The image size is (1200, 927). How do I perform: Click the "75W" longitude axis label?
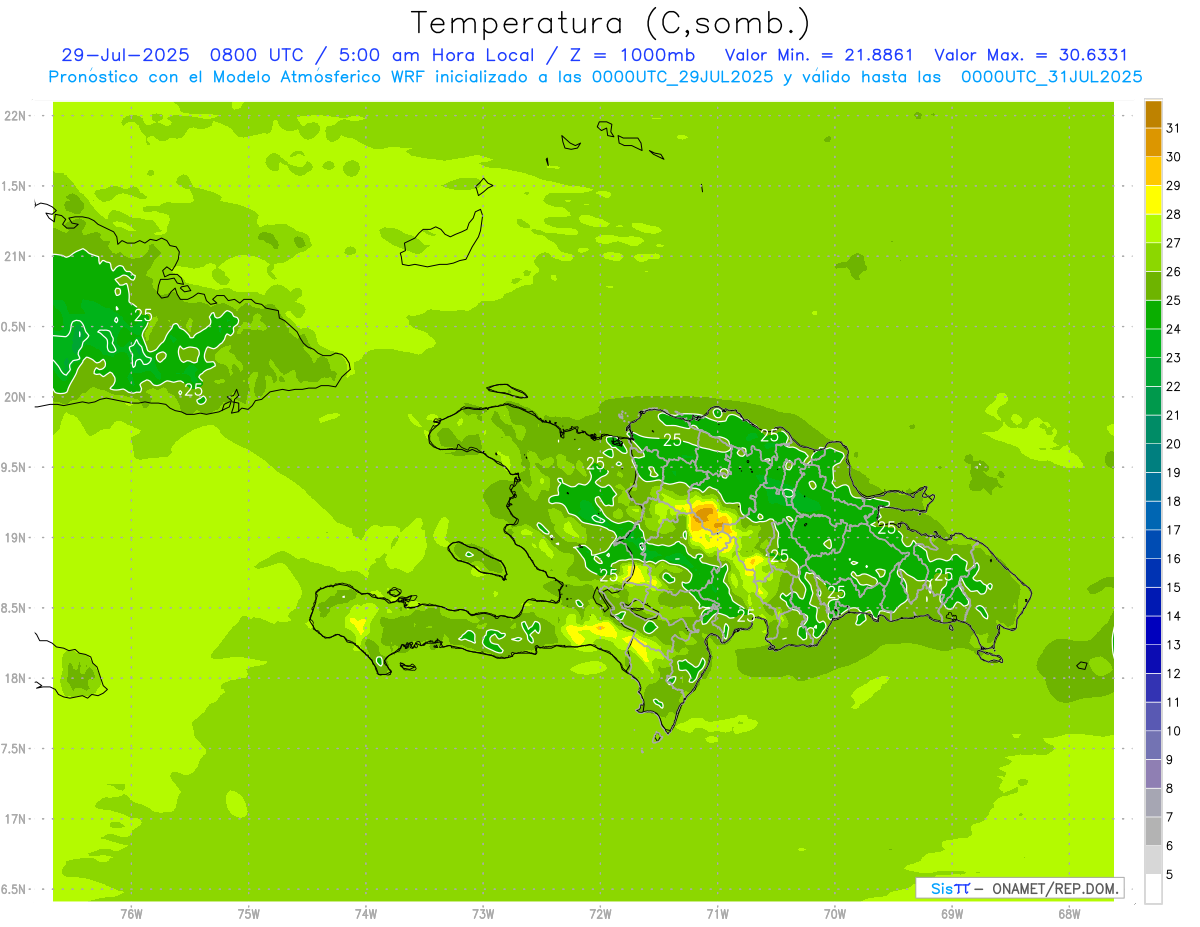click(248, 913)
